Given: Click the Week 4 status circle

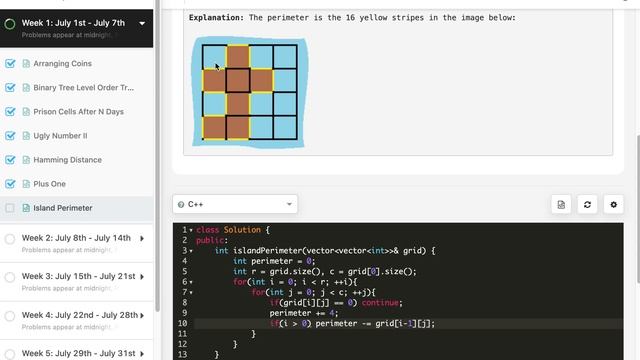Looking at the screenshot, I should (10, 316).
